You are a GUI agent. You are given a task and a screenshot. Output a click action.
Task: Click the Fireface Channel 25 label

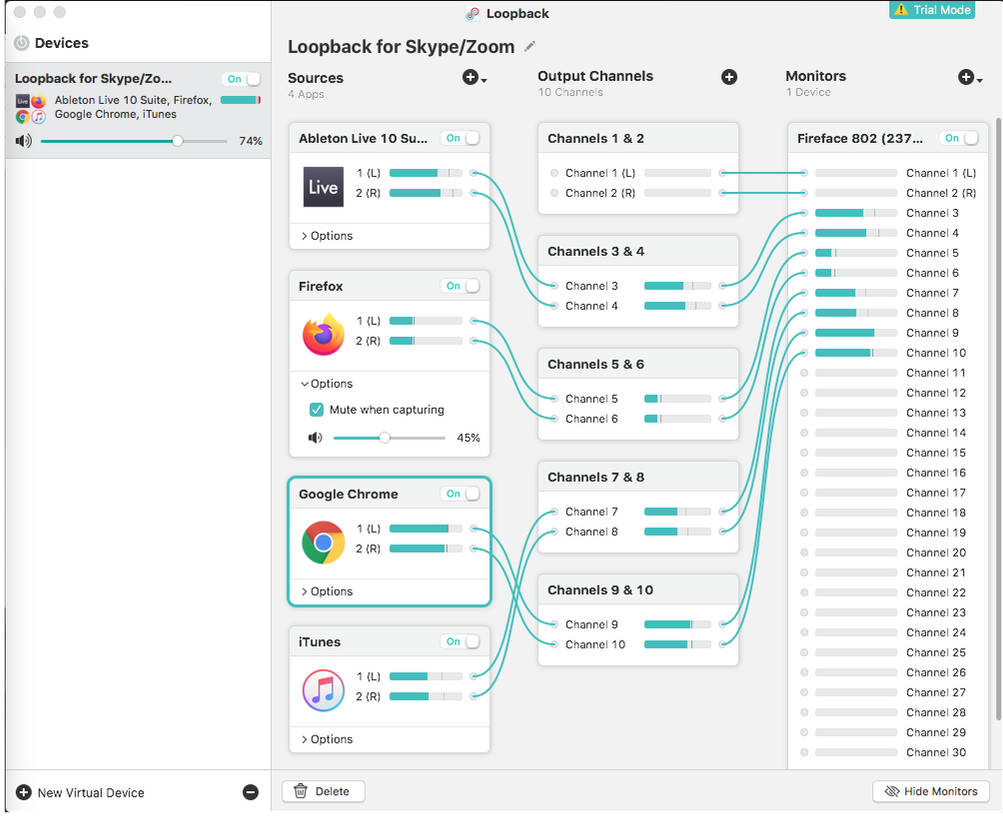936,652
